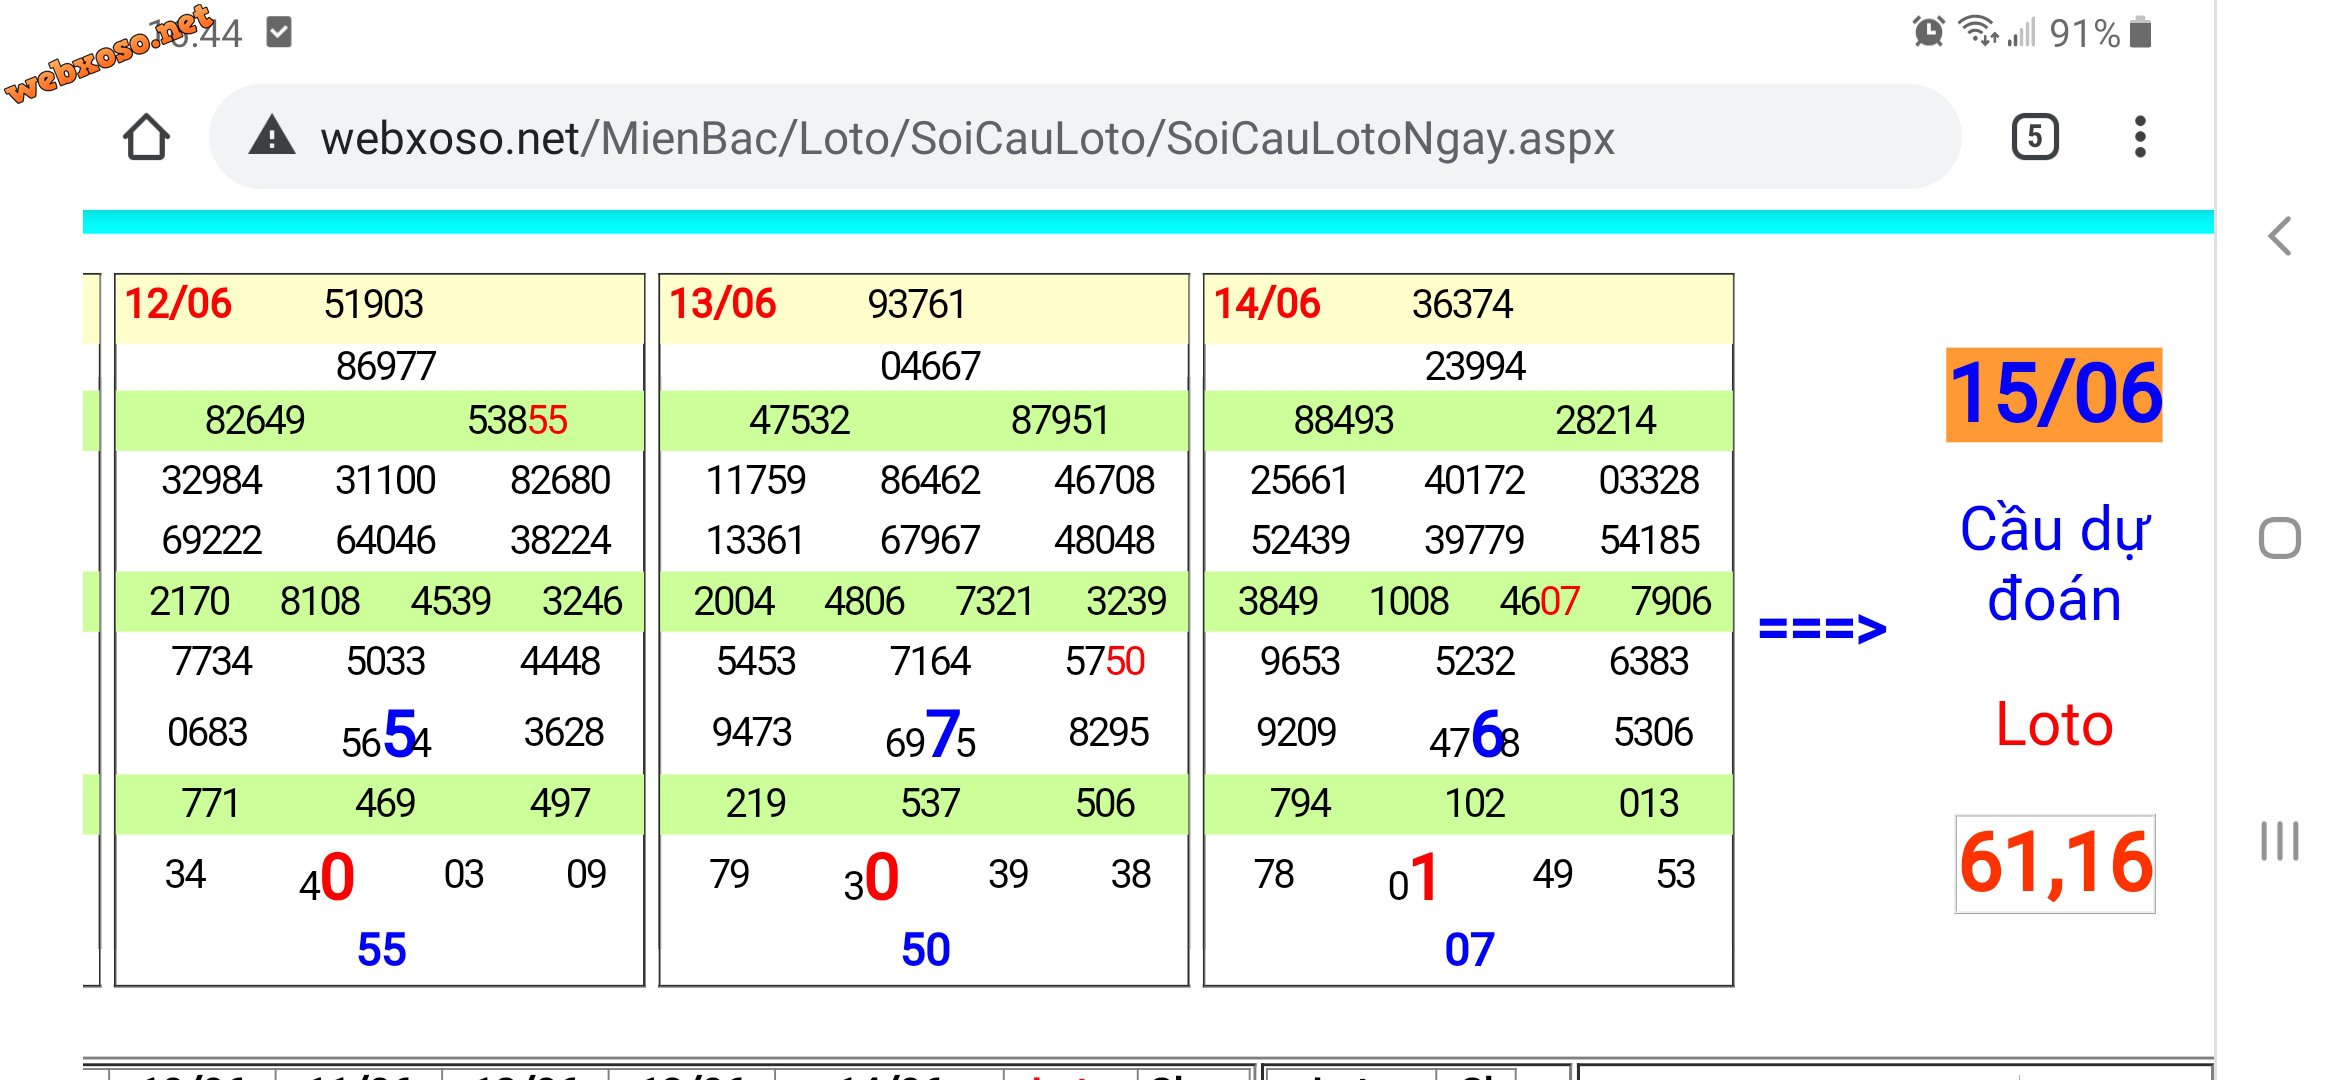Screen dimensions: 2340x1080
Task: Click the 13/06 date header
Action: 722,304
